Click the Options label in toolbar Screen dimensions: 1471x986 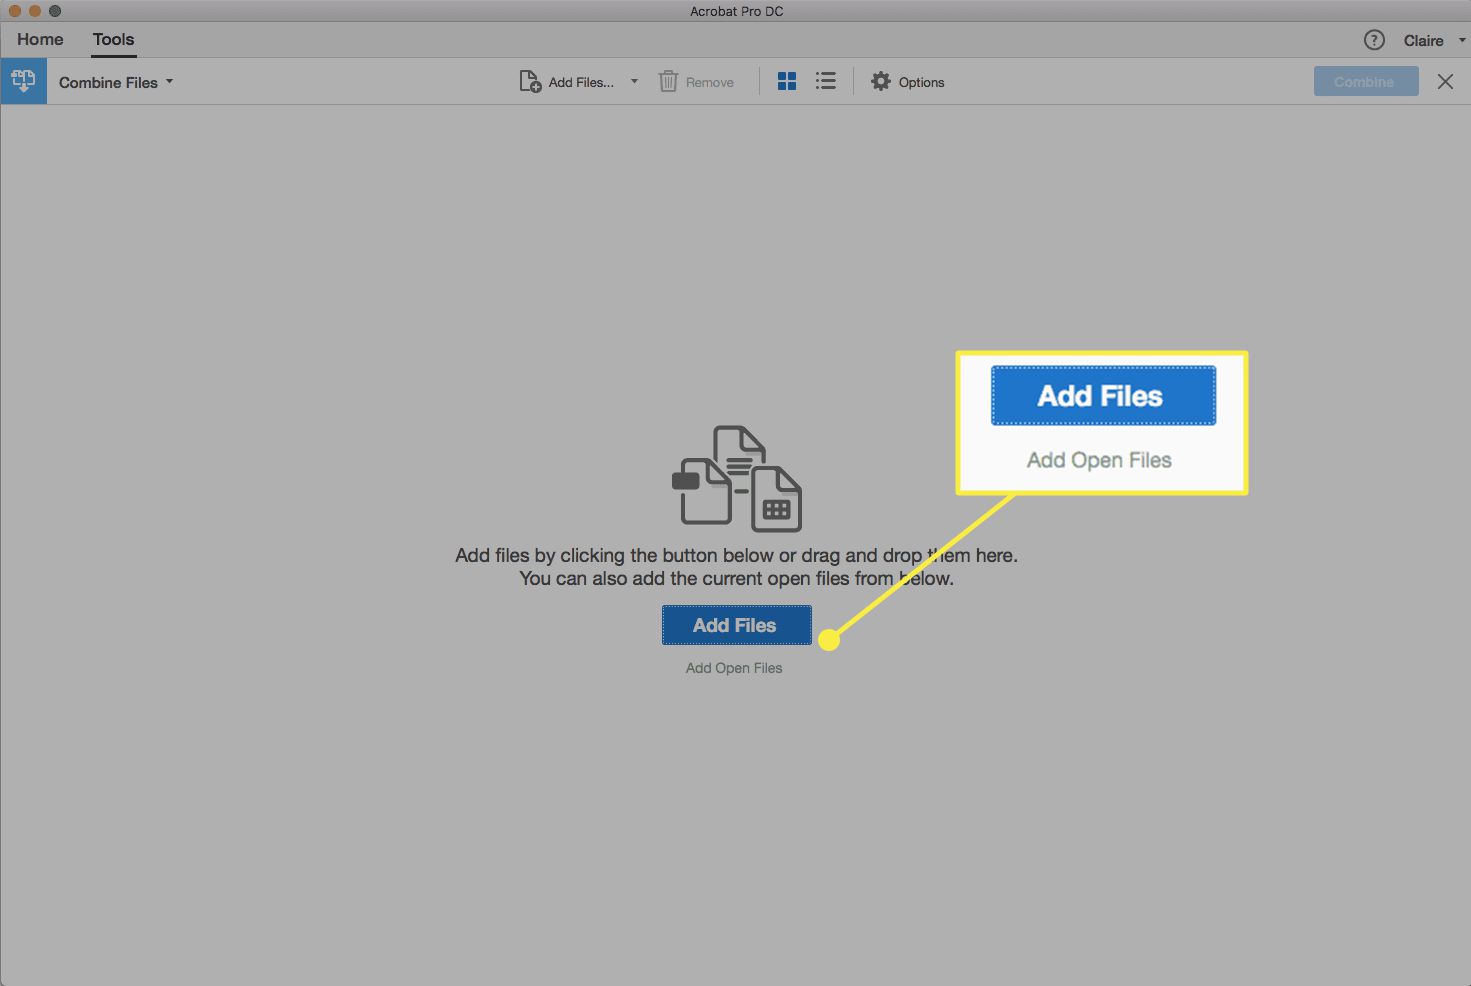[x=921, y=82]
